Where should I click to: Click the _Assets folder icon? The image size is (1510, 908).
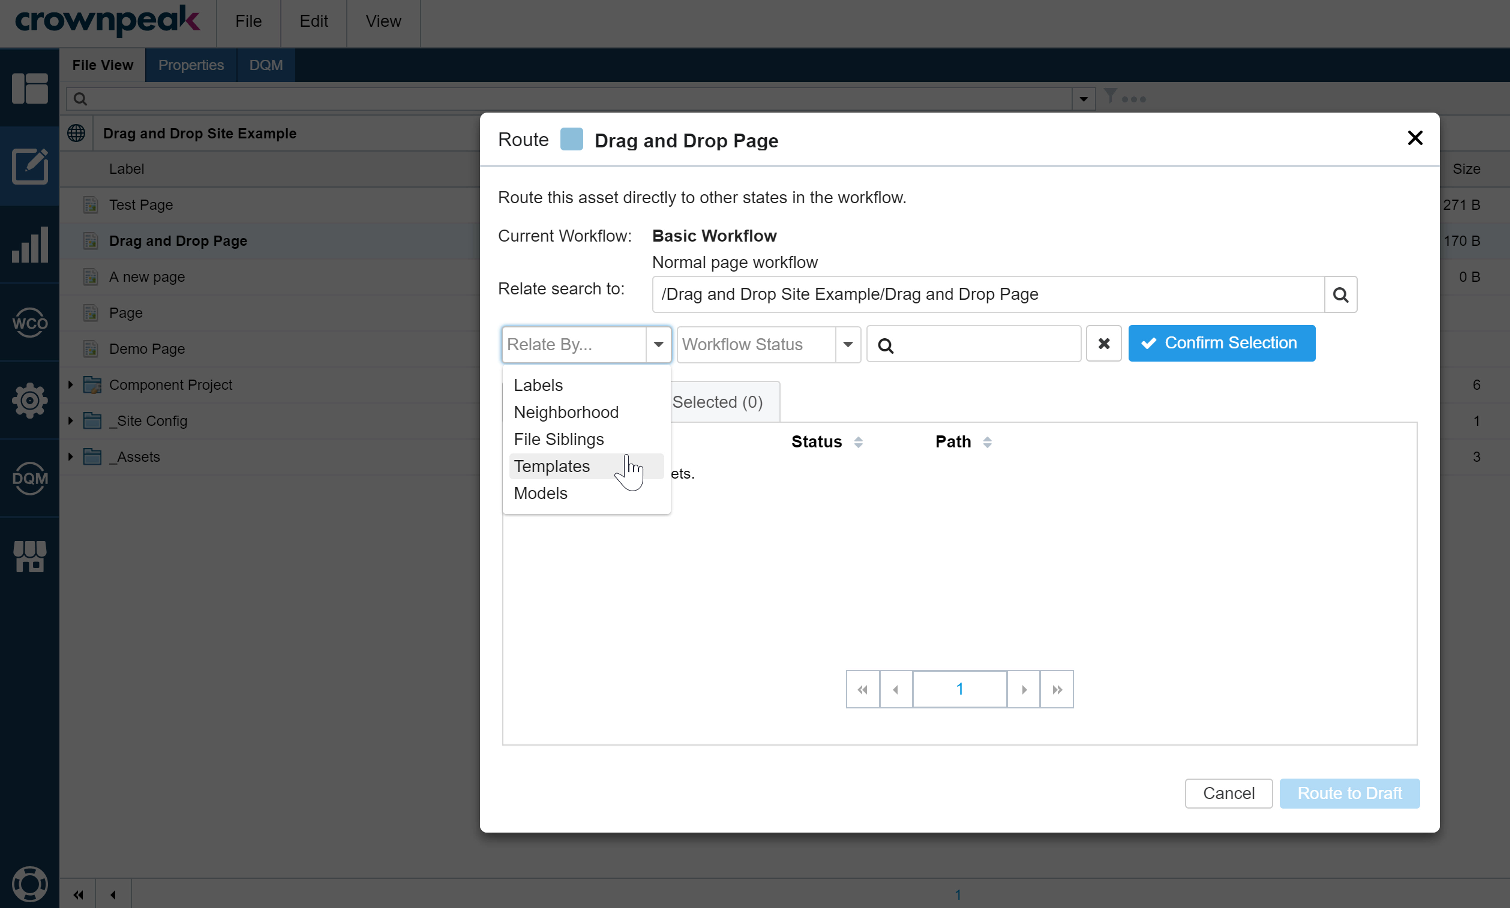coord(93,457)
